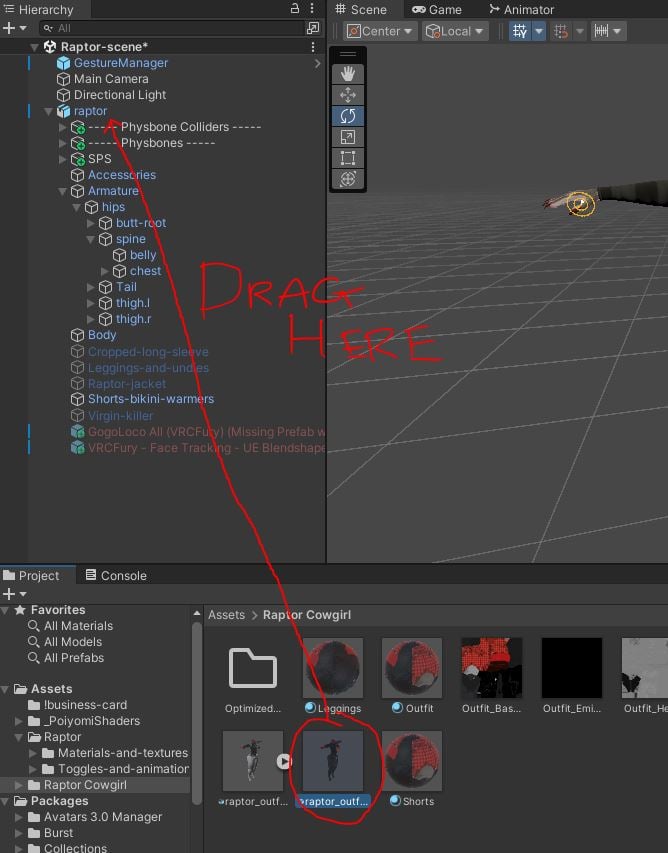Switch to the Game tab
This screenshot has height=853, width=668.
[437, 10]
